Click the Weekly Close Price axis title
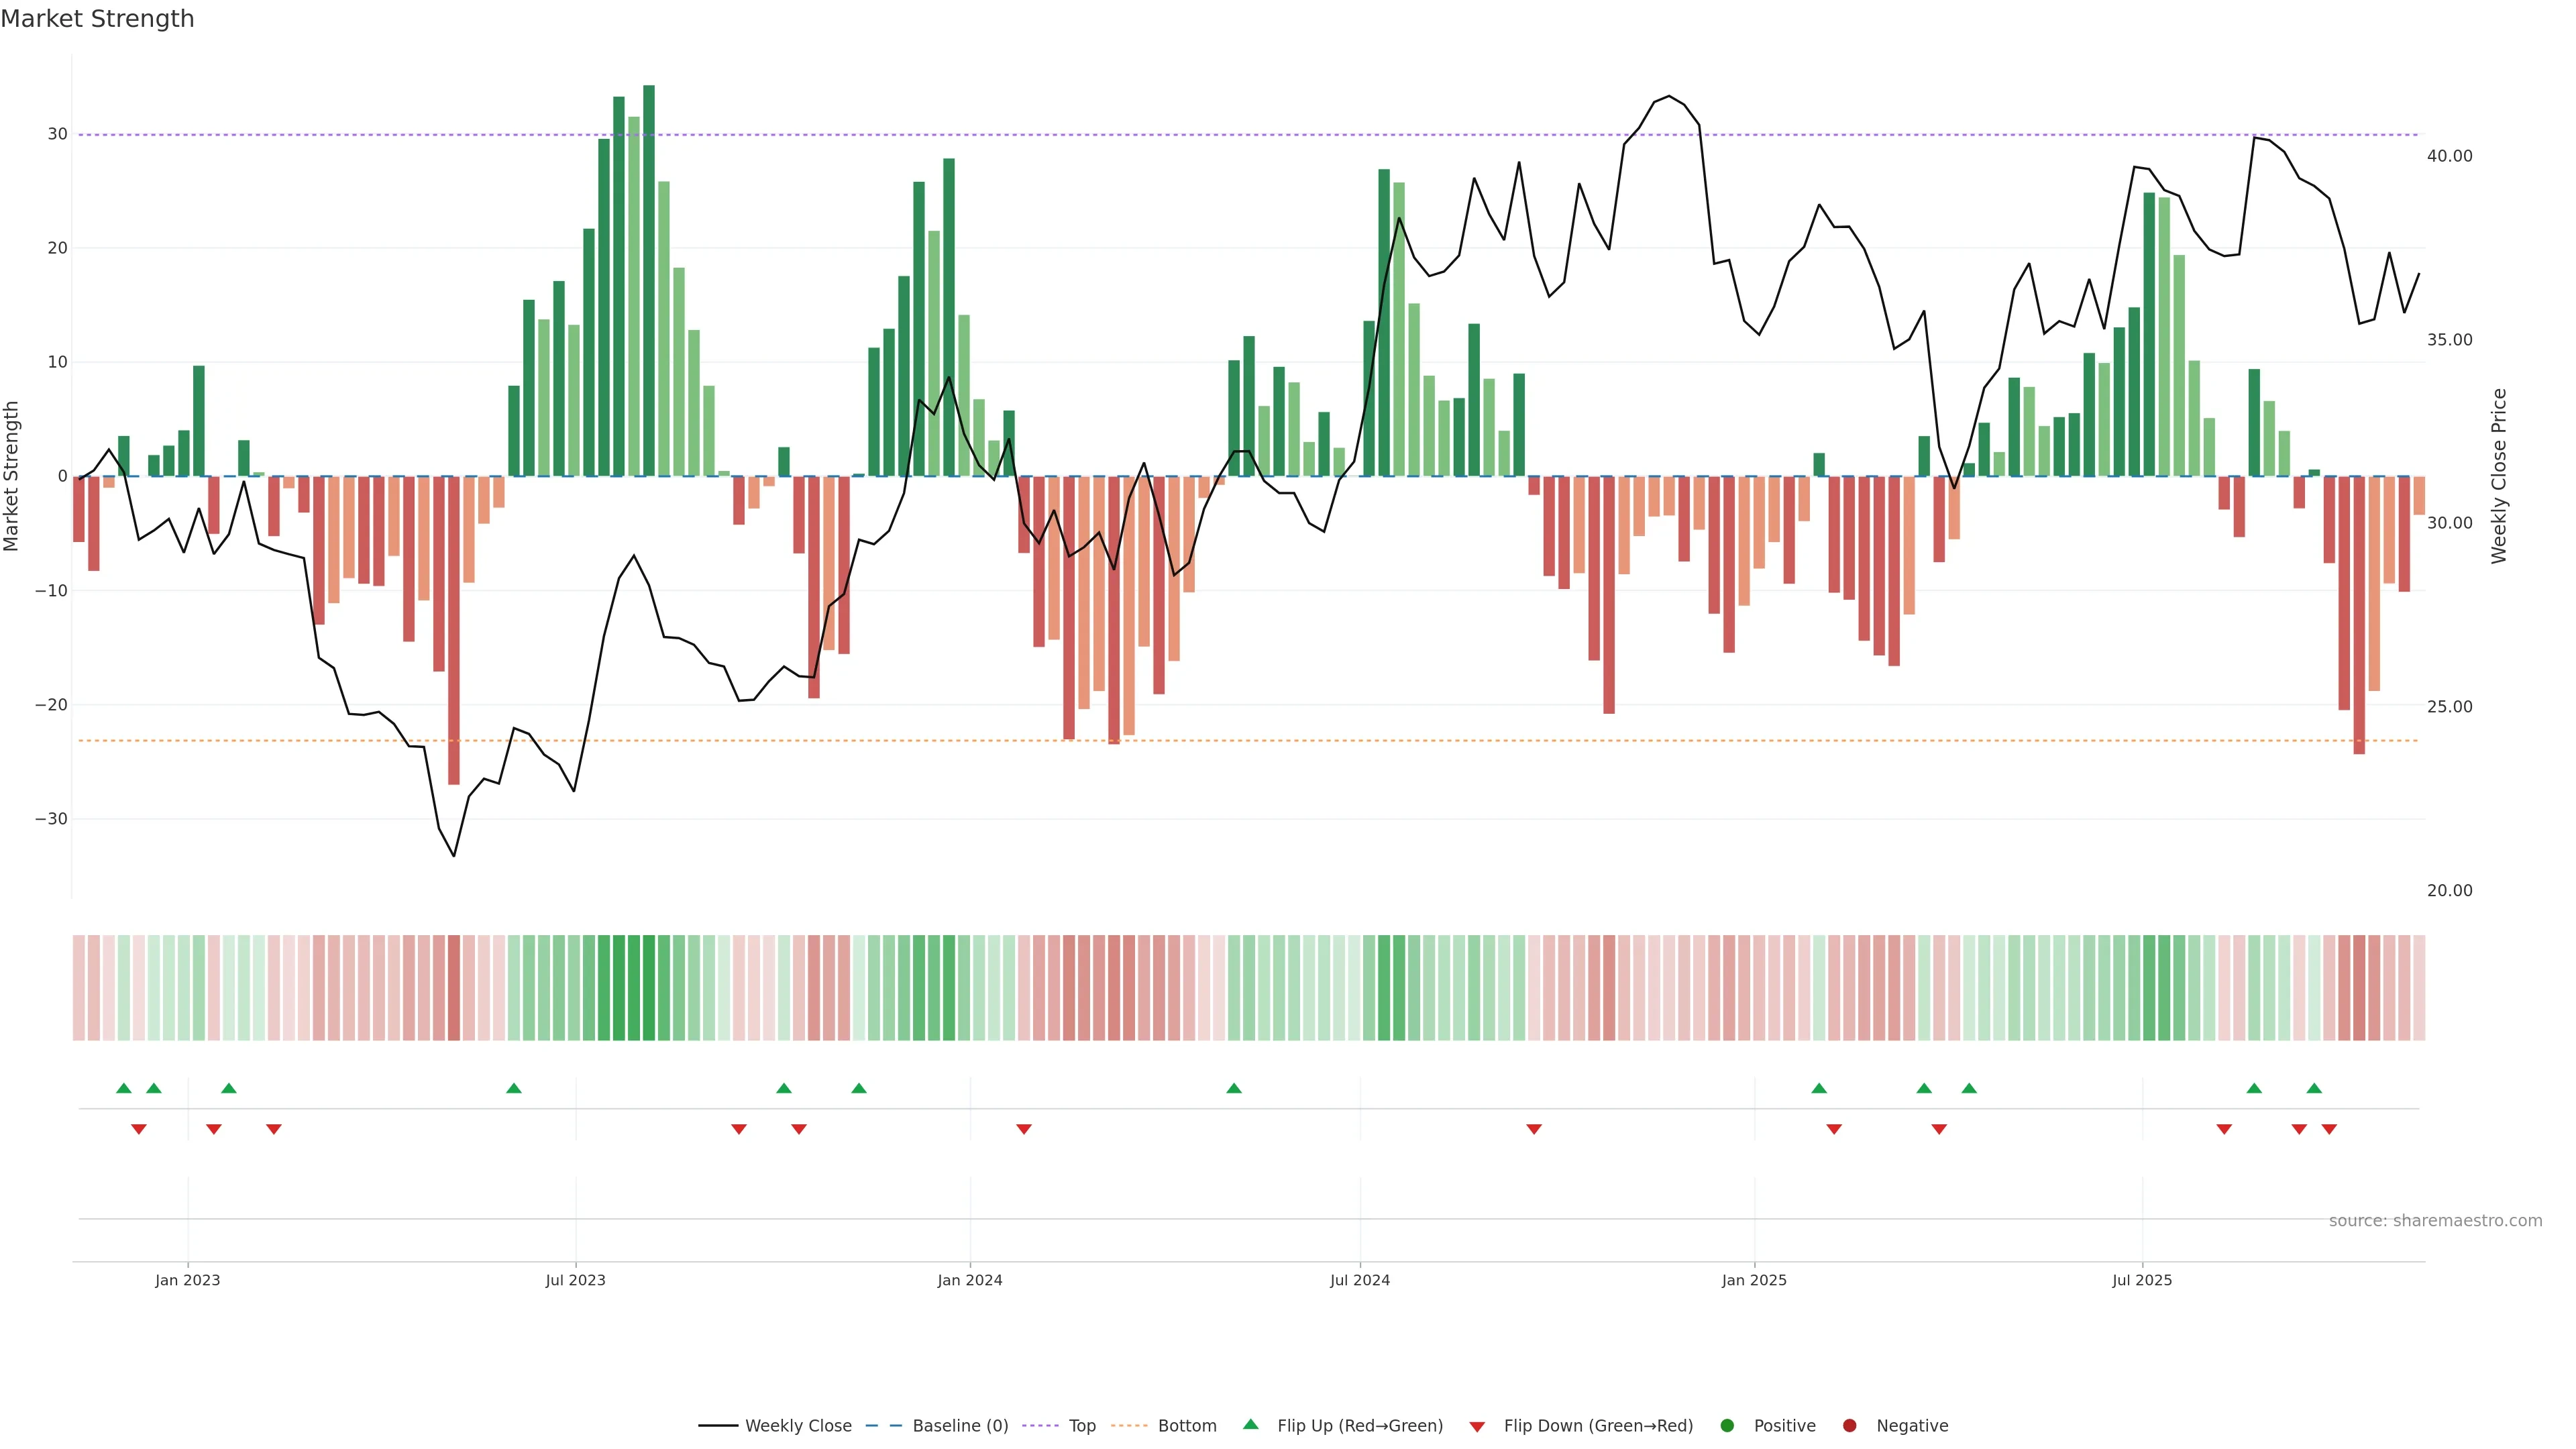The width and height of the screenshot is (2576, 1449). point(2499,476)
